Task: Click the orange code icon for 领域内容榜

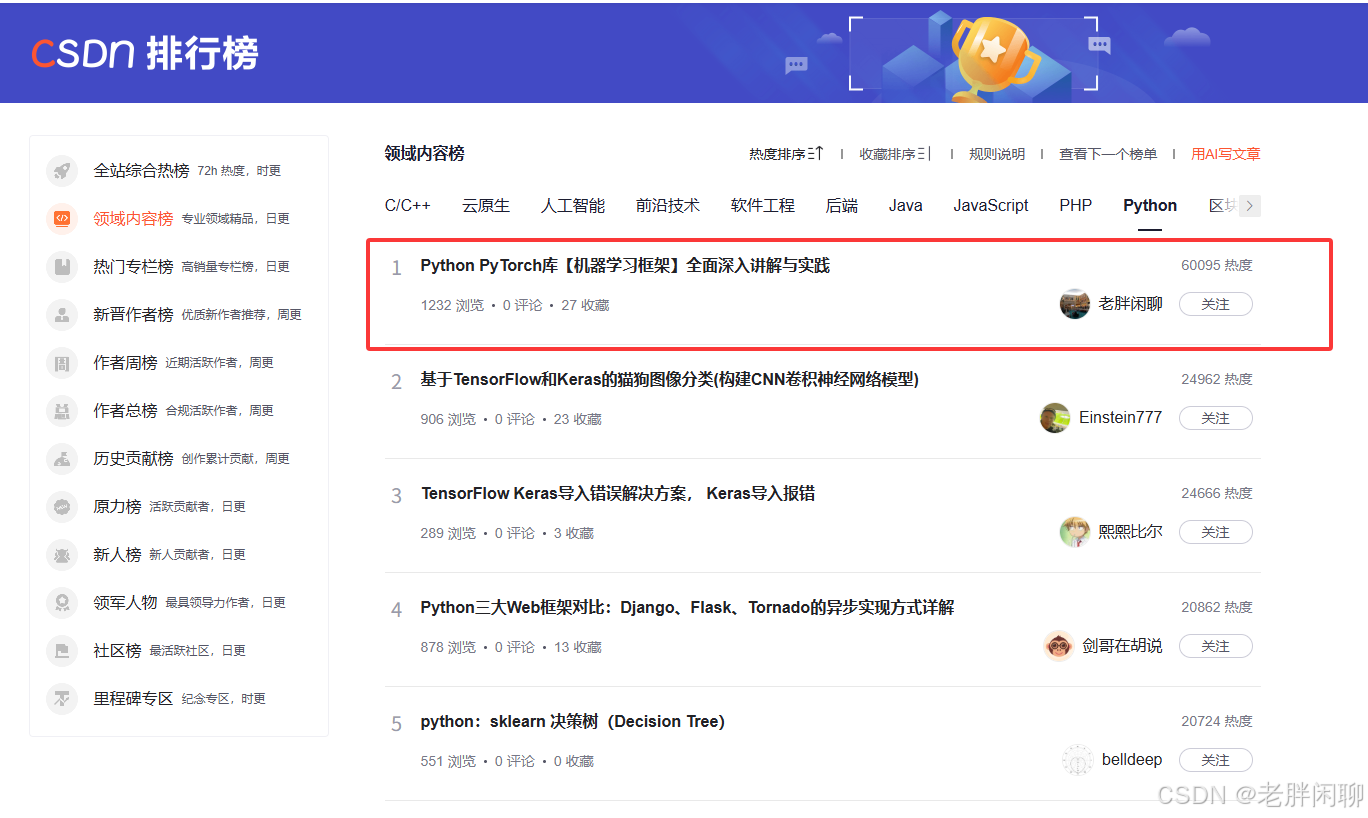Action: 62,219
